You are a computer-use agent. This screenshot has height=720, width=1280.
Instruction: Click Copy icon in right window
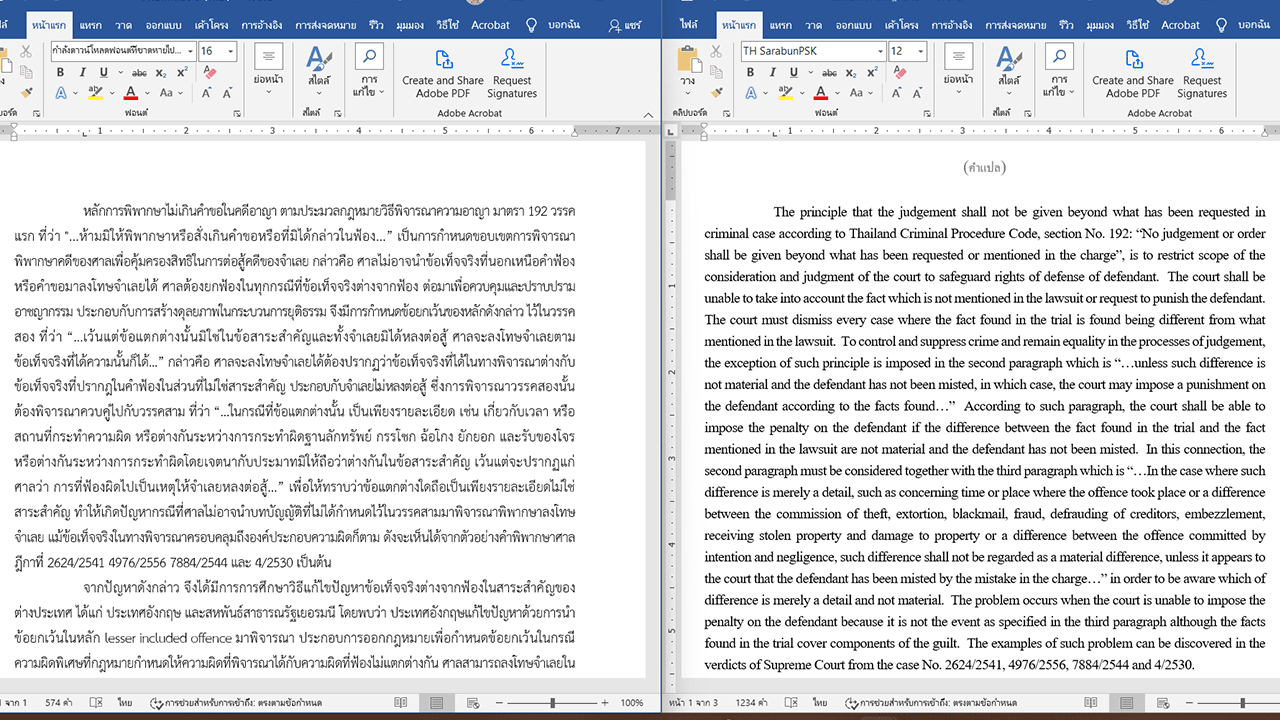point(716,72)
